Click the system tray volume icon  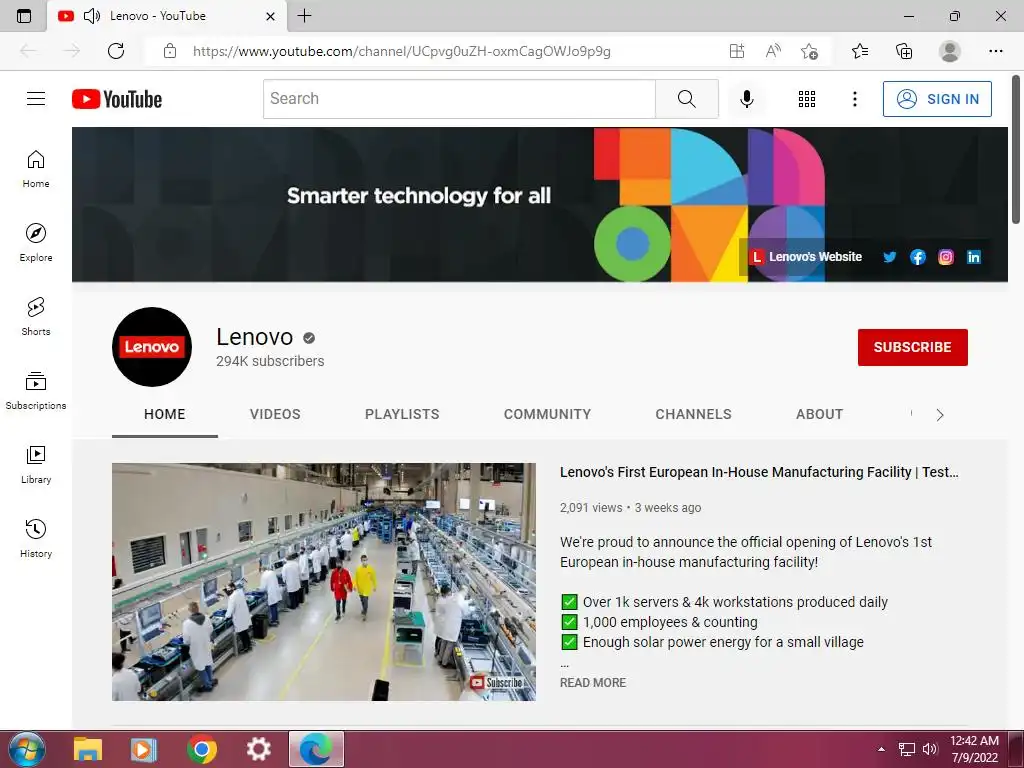tap(930, 749)
